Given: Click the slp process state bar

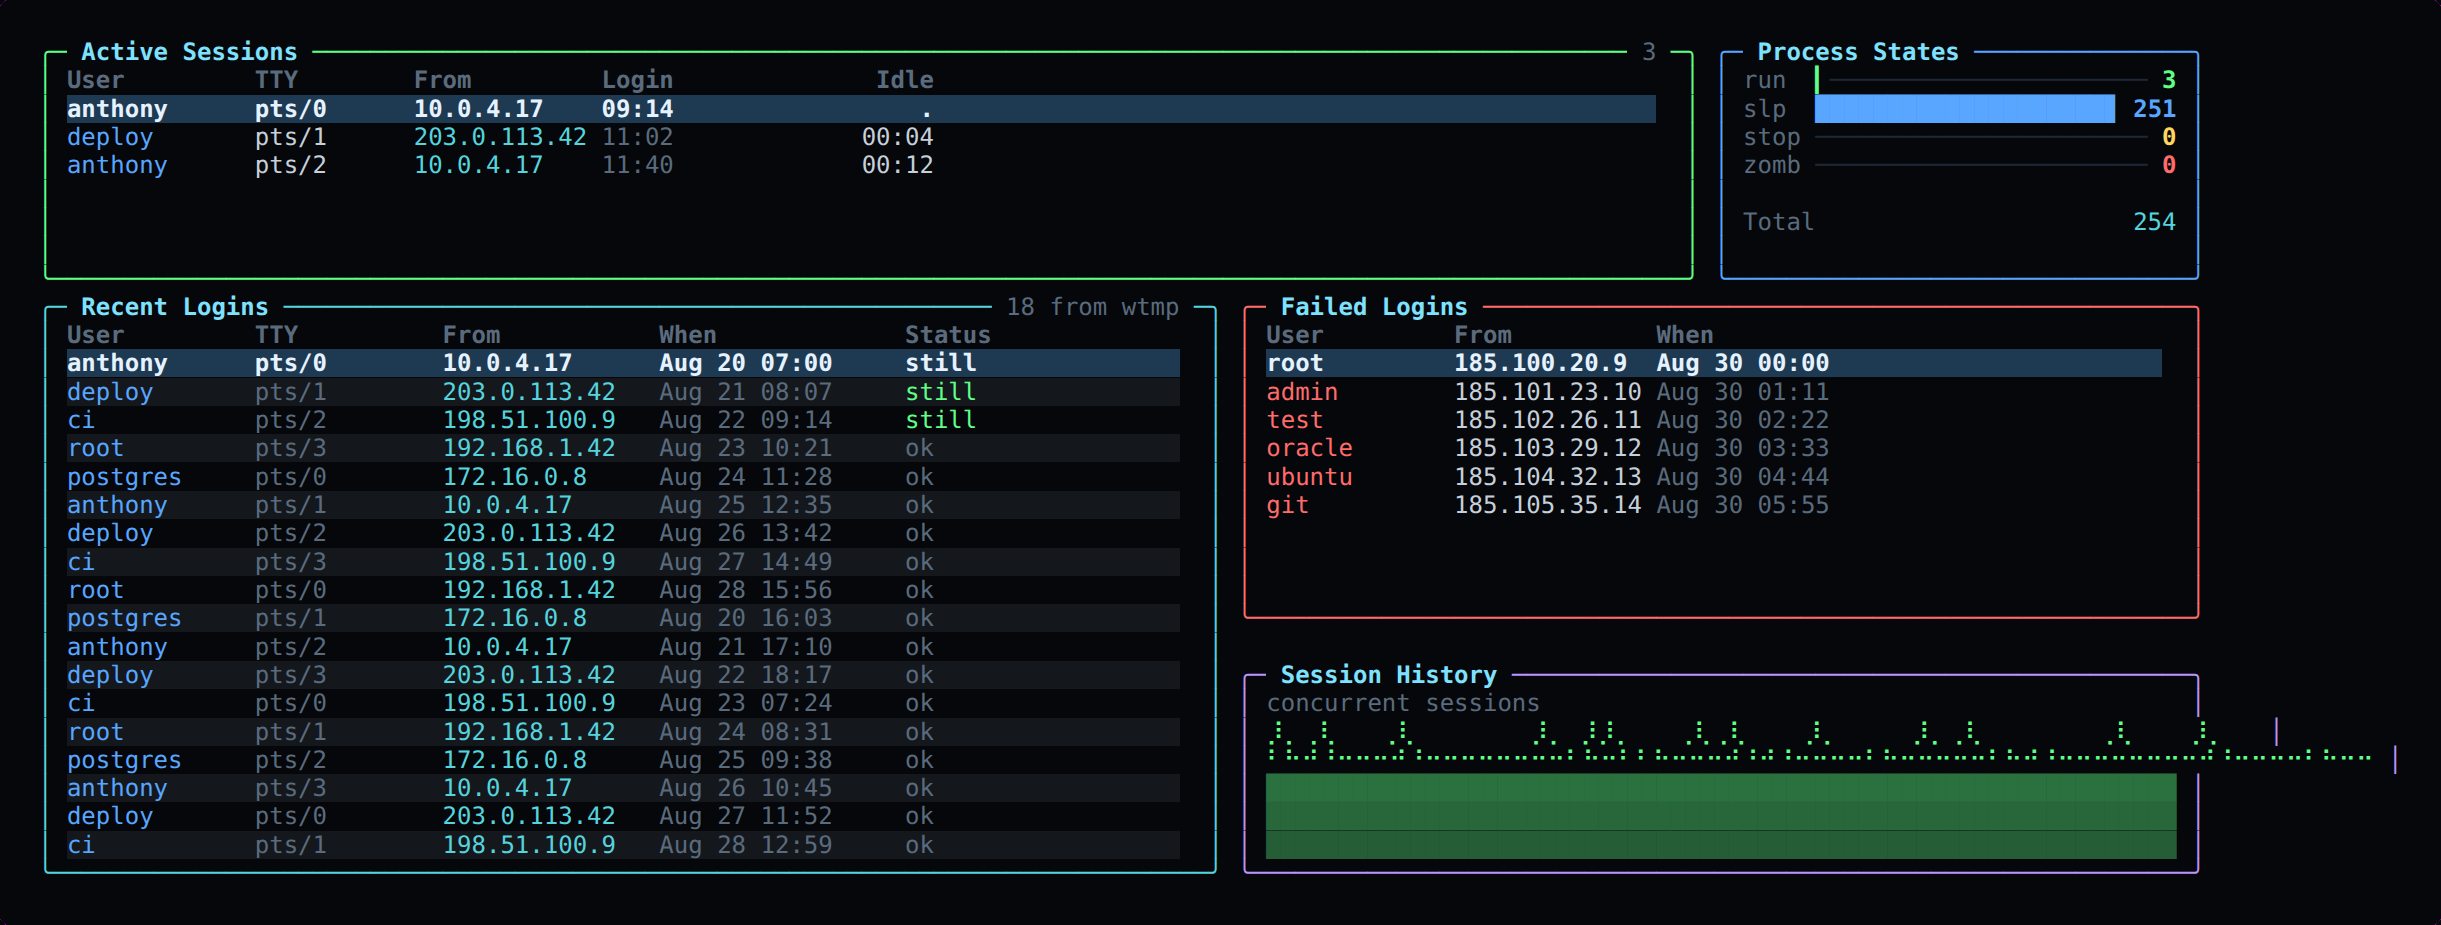Looking at the screenshot, I should point(1964,109).
